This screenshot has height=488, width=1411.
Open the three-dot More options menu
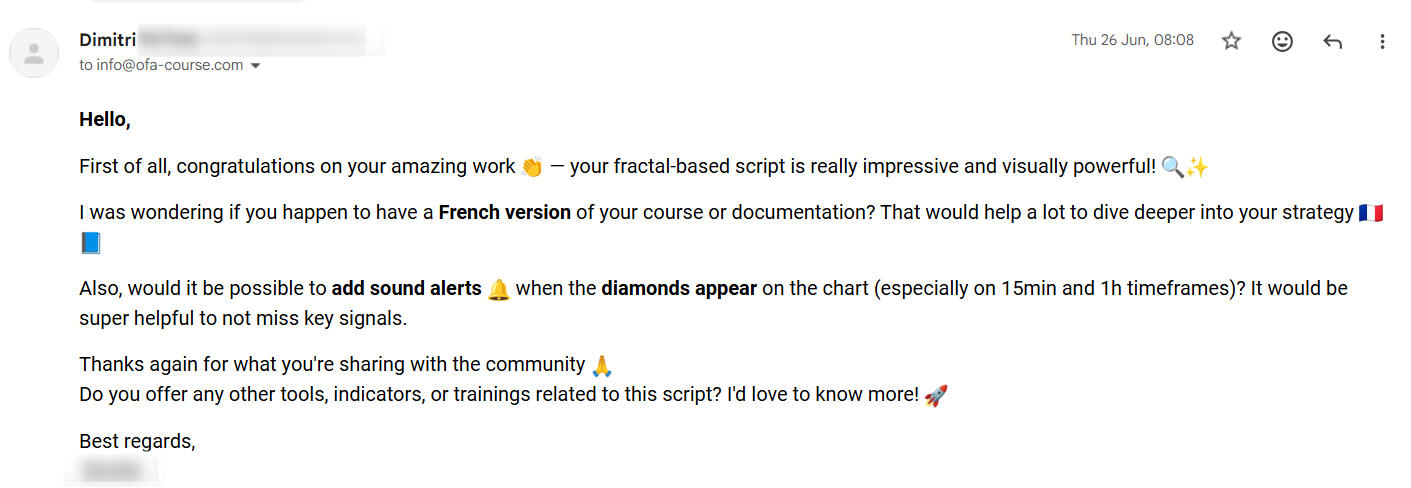pos(1382,41)
